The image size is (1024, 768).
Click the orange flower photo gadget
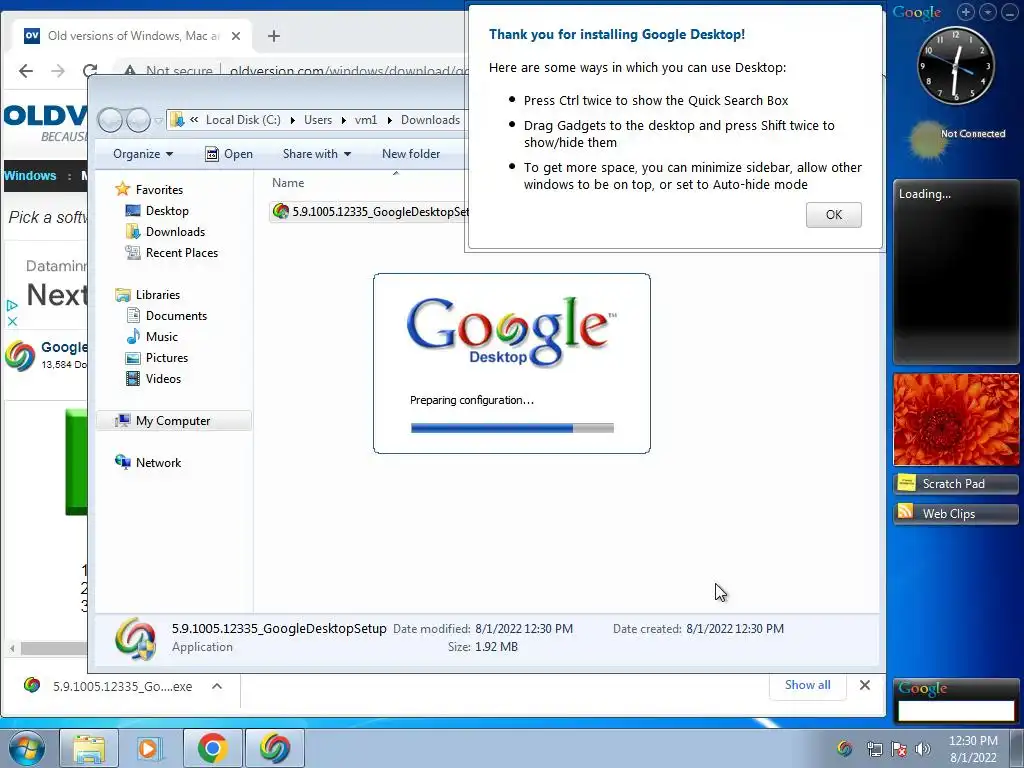click(x=955, y=419)
